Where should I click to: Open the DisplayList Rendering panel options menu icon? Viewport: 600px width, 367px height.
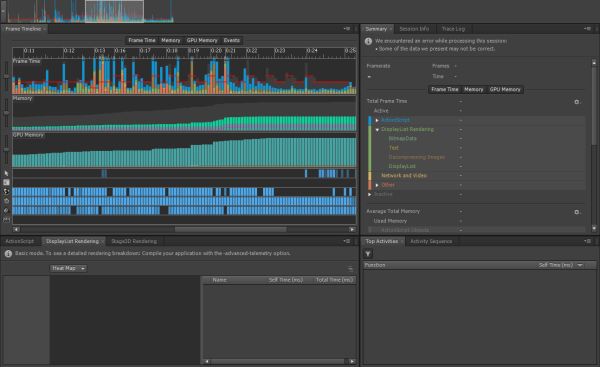347,241
